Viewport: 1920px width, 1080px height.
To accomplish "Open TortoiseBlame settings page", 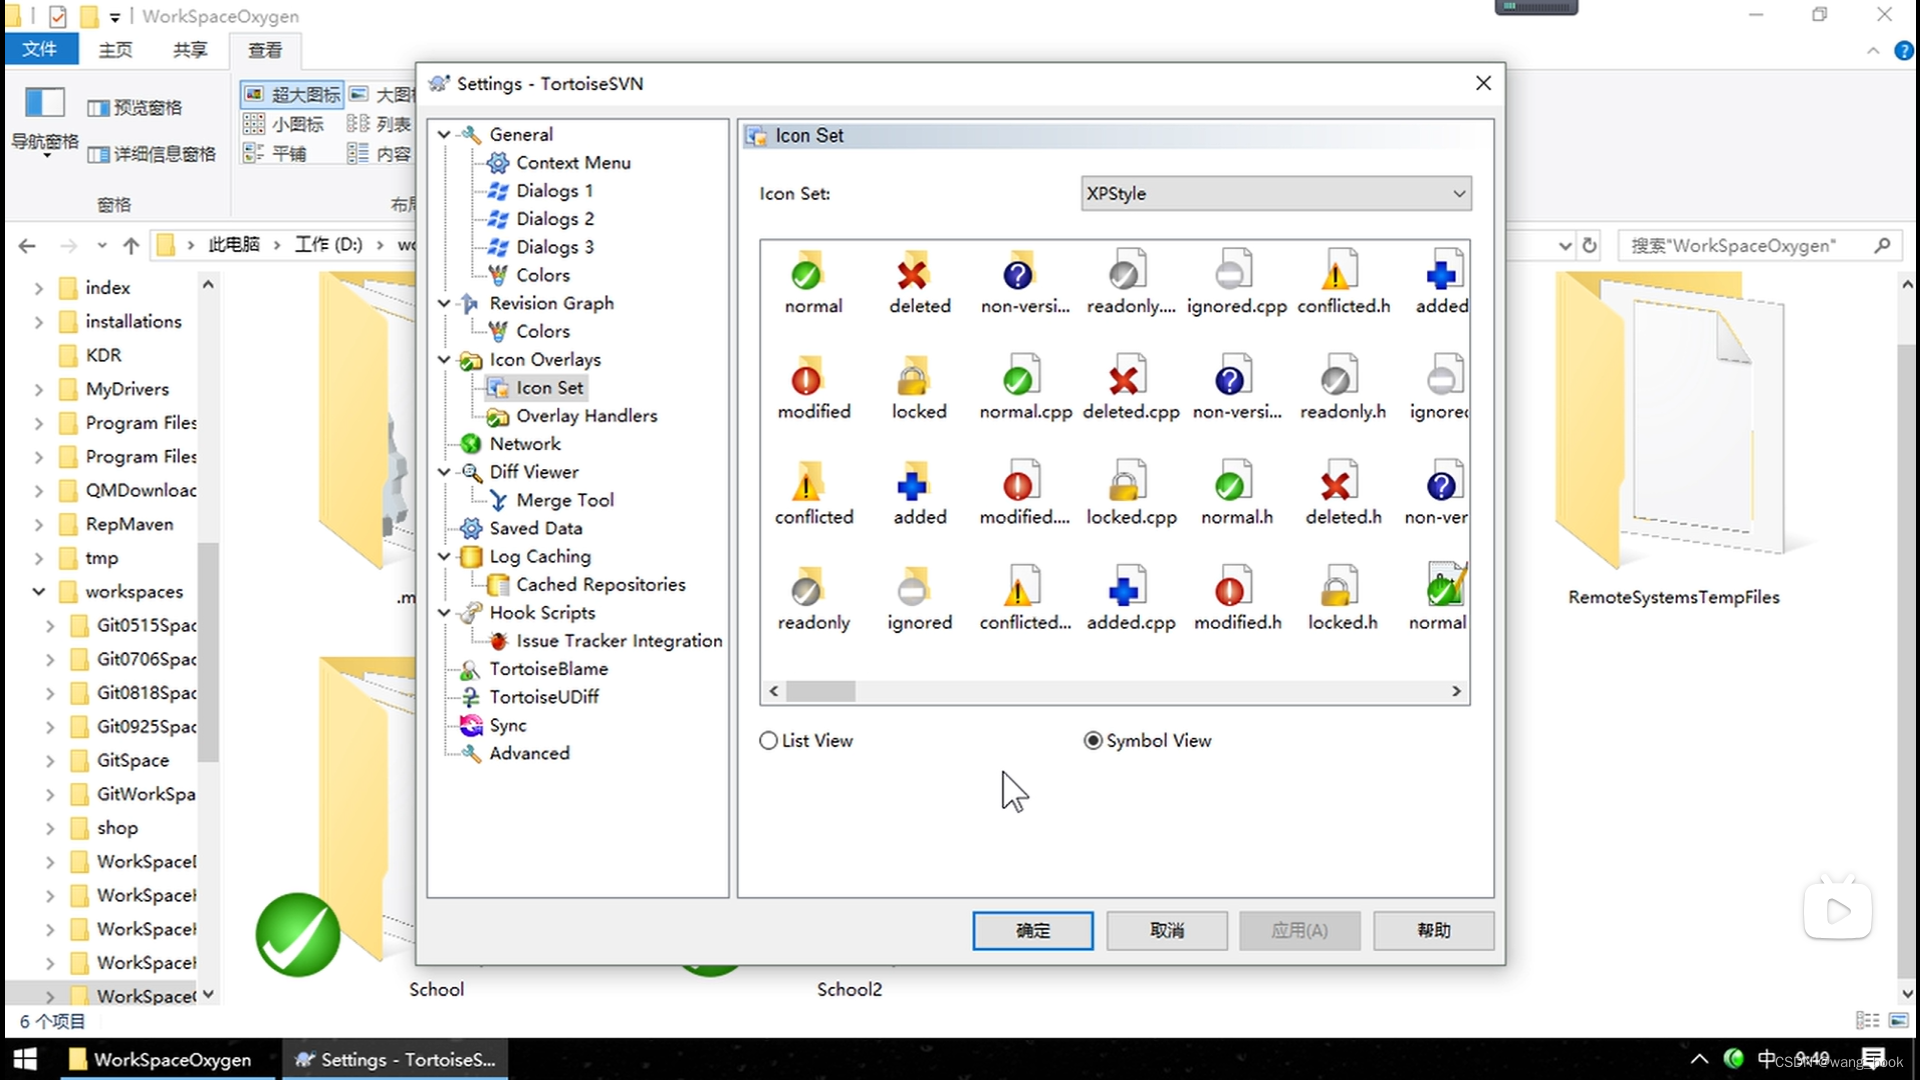I will point(548,668).
